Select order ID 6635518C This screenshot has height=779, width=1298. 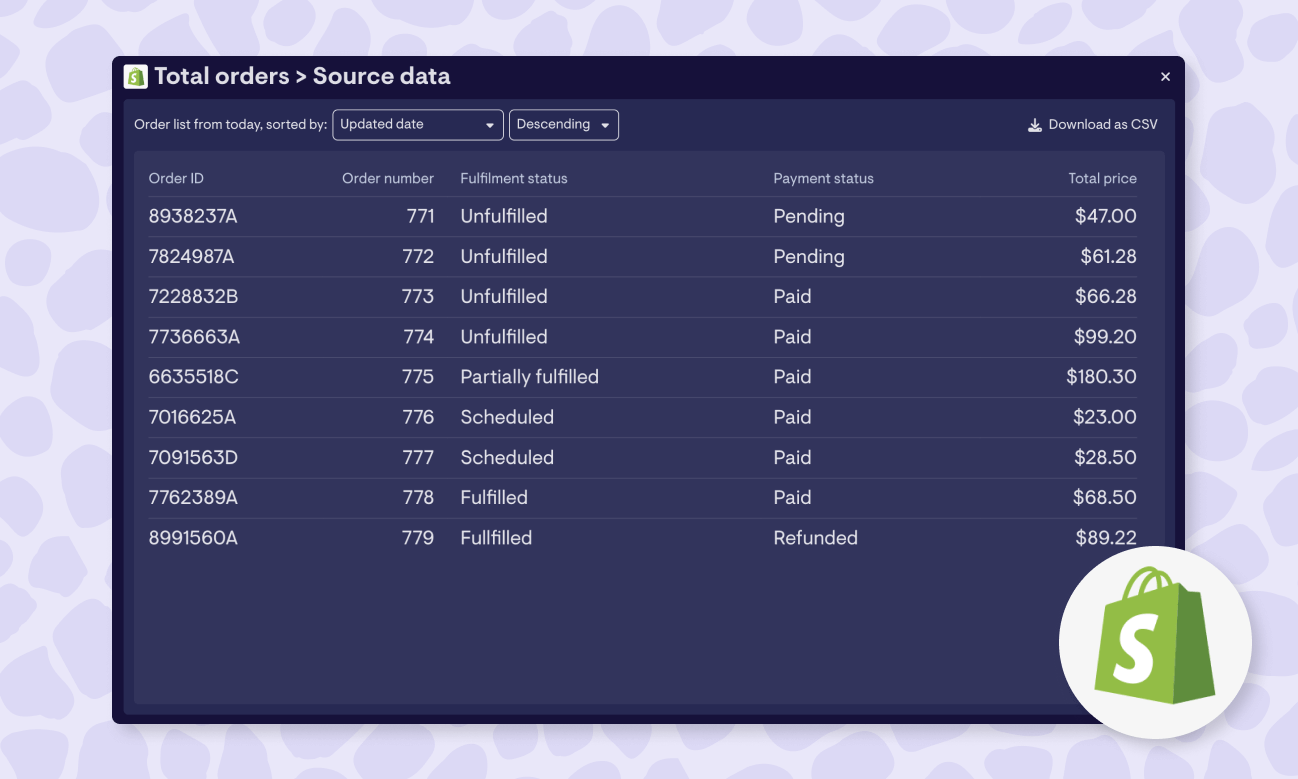click(193, 377)
